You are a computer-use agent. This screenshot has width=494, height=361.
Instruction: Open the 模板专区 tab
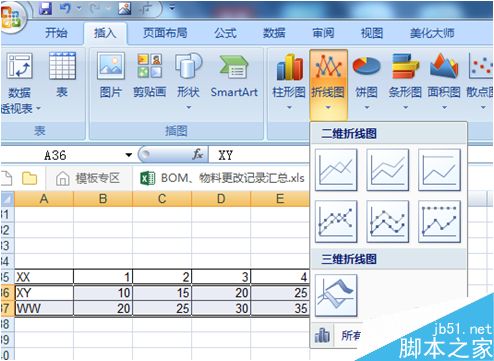tap(89, 179)
